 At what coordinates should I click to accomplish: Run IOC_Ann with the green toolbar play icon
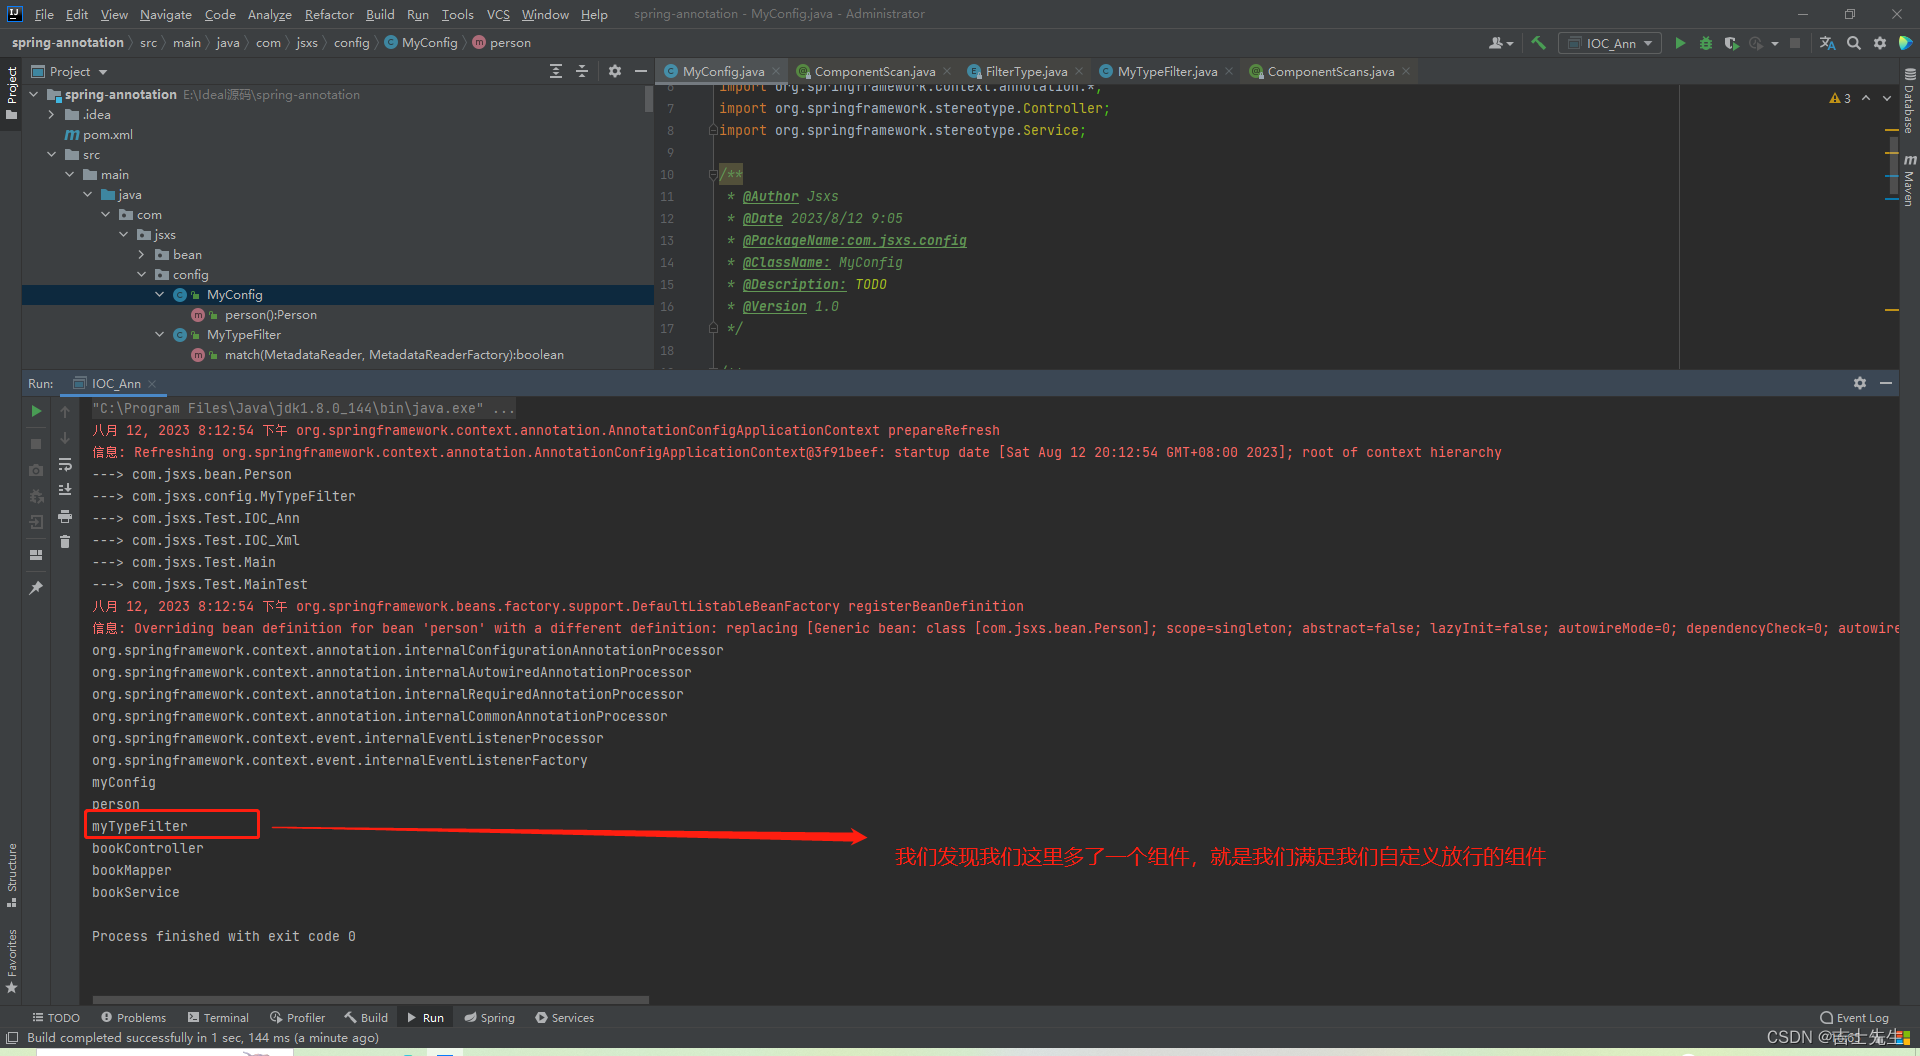(x=1680, y=43)
